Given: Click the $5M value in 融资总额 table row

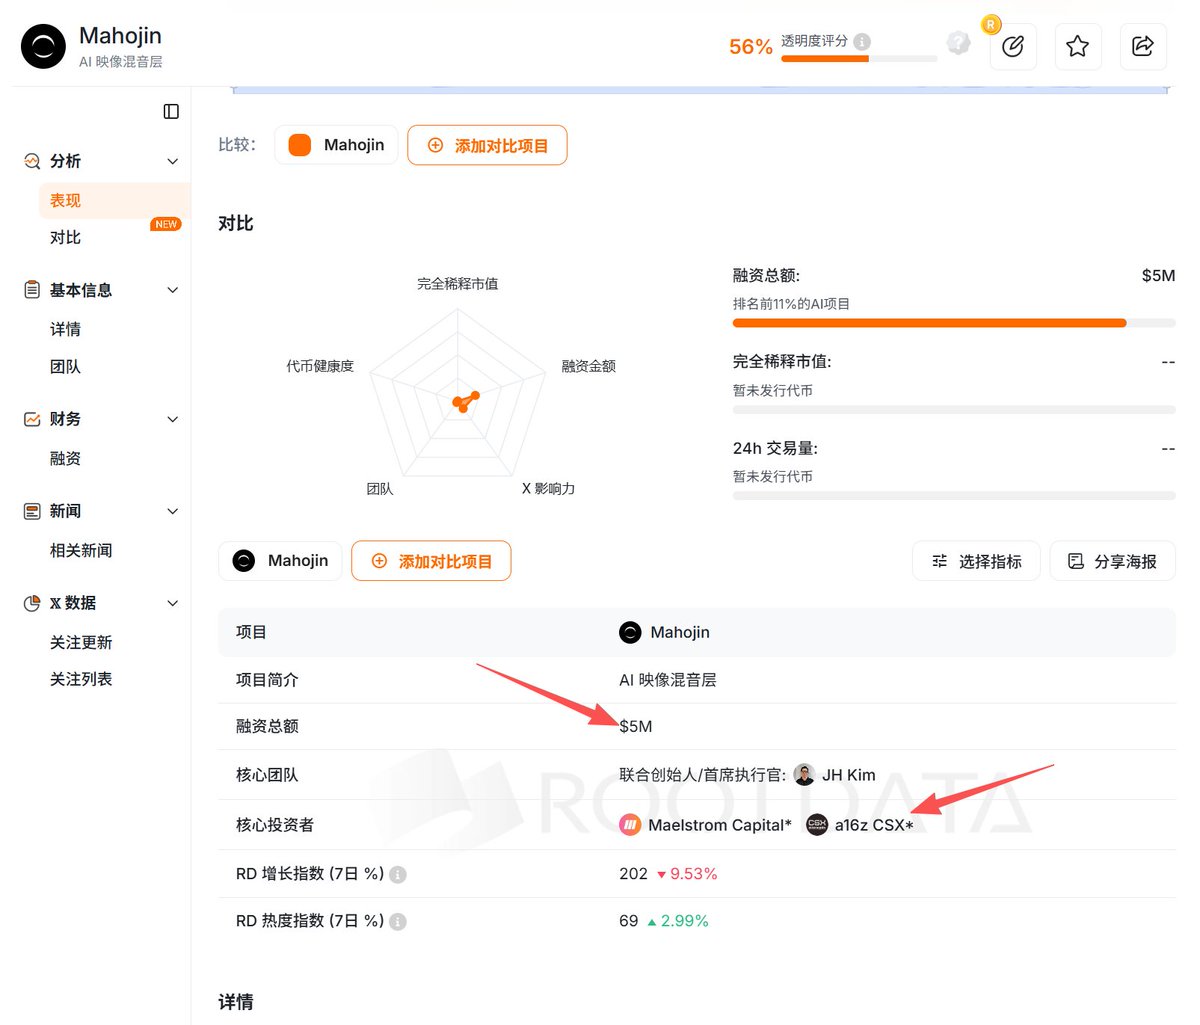Looking at the screenshot, I should click(636, 726).
